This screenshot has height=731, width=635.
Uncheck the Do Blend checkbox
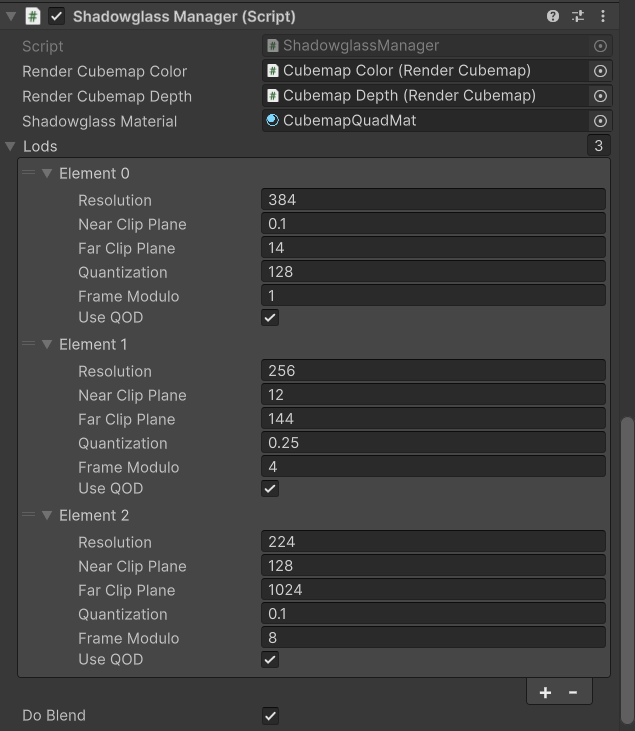point(270,716)
